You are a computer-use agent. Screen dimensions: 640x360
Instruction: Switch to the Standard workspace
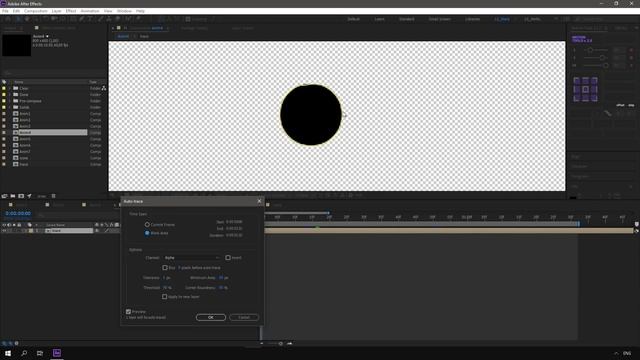point(407,19)
